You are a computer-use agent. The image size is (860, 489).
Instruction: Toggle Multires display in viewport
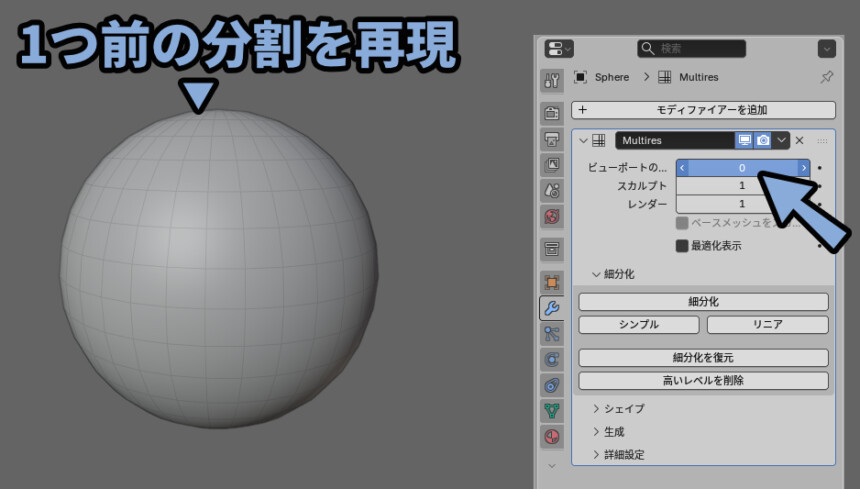744,141
